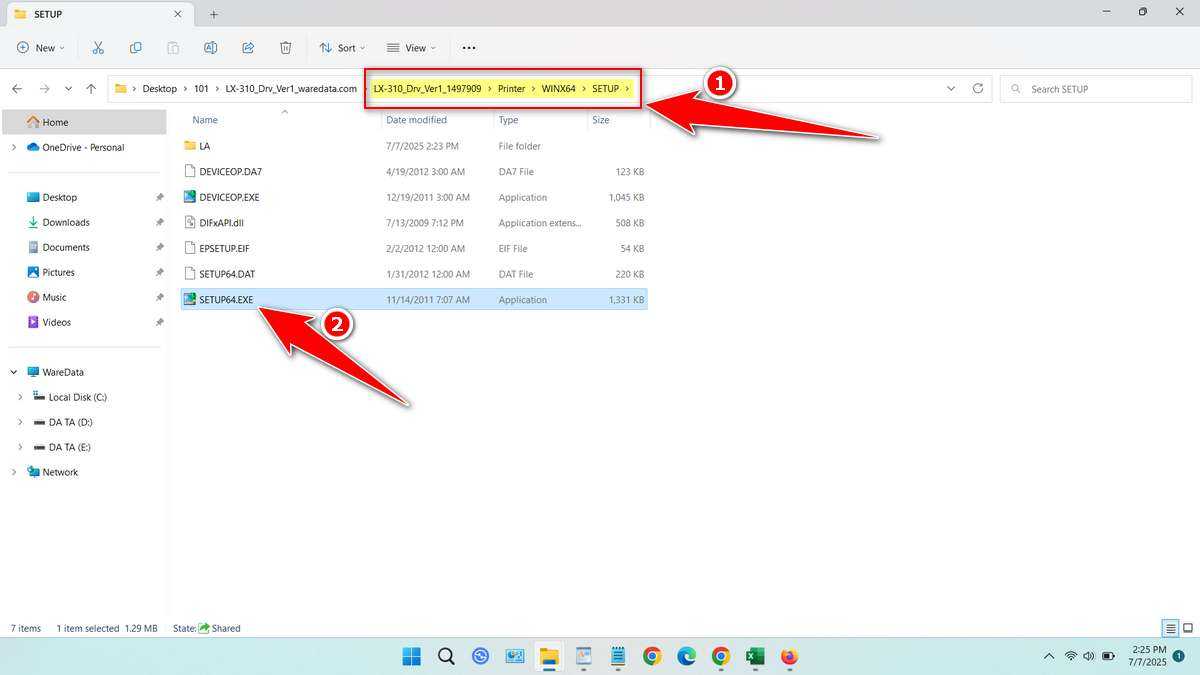1200x675 pixels.
Task: Open the View menu
Action: click(x=411, y=48)
